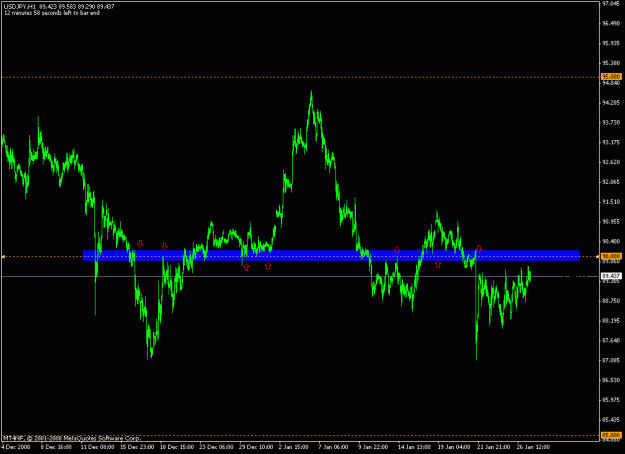Click the MetaQuotes Software Corp. copyright text

pos(72,438)
